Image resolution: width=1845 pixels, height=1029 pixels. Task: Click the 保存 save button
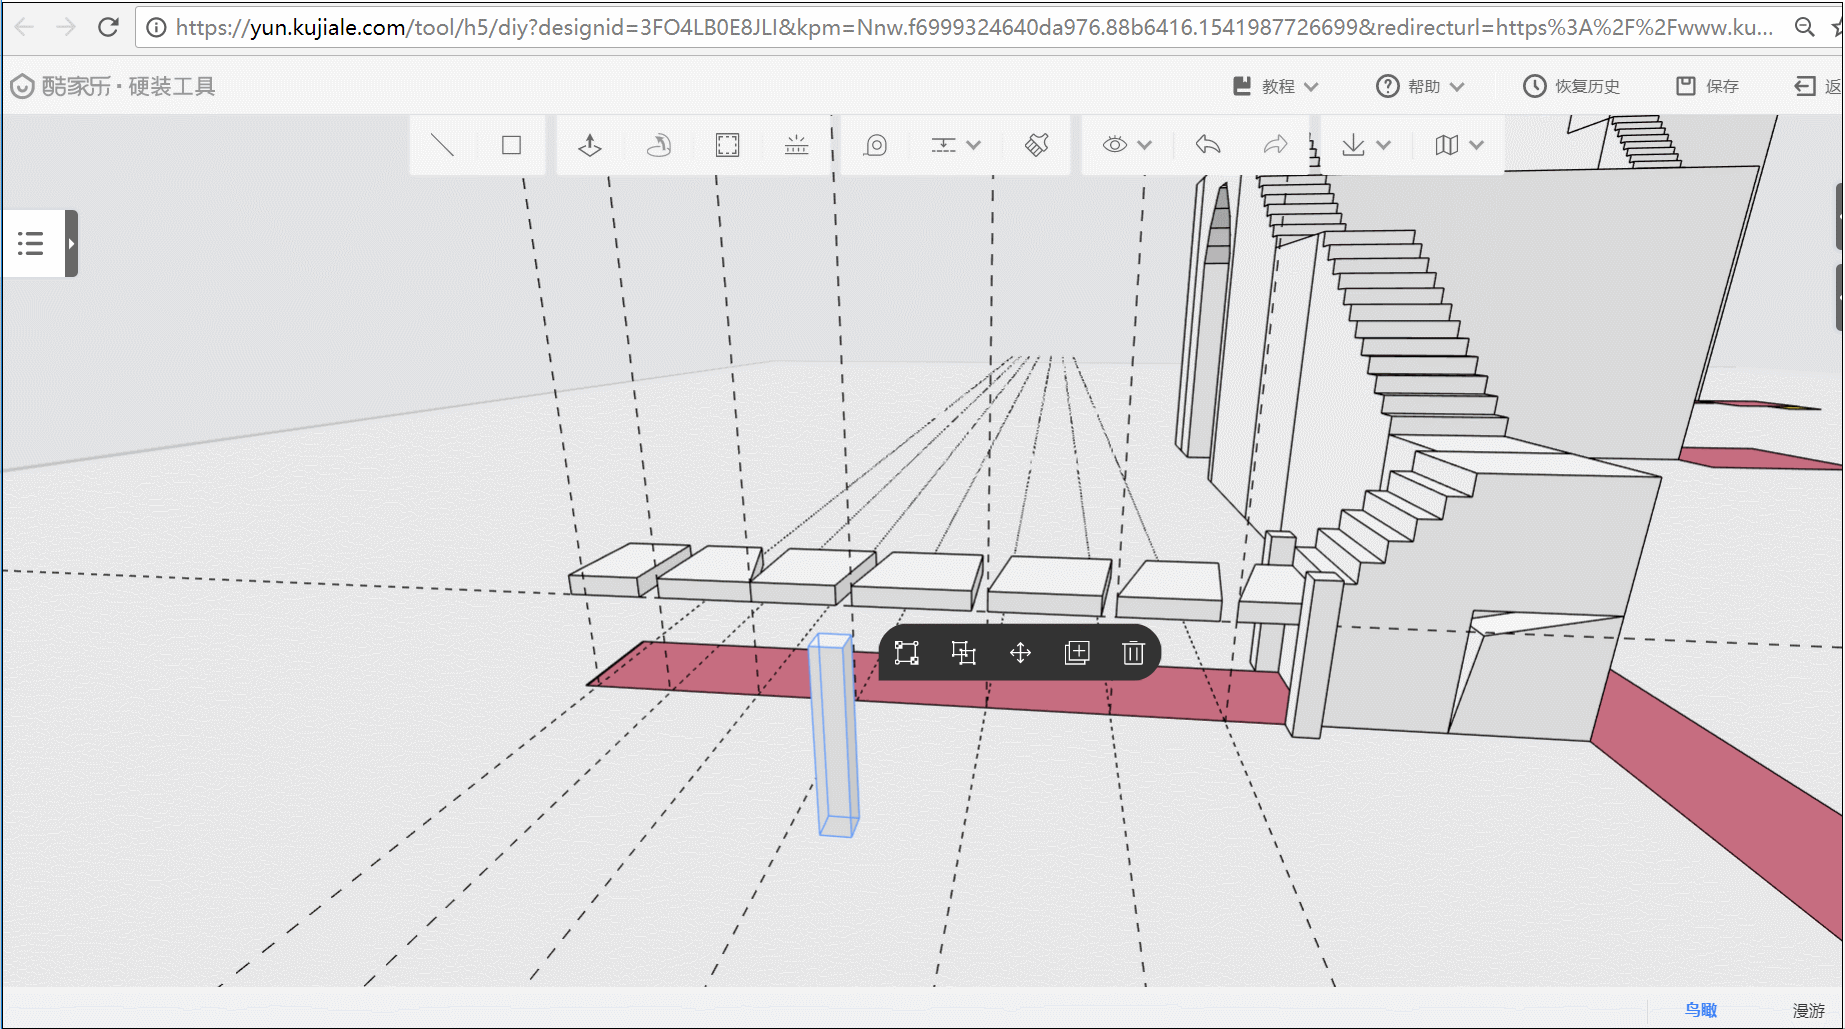[x=1708, y=86]
